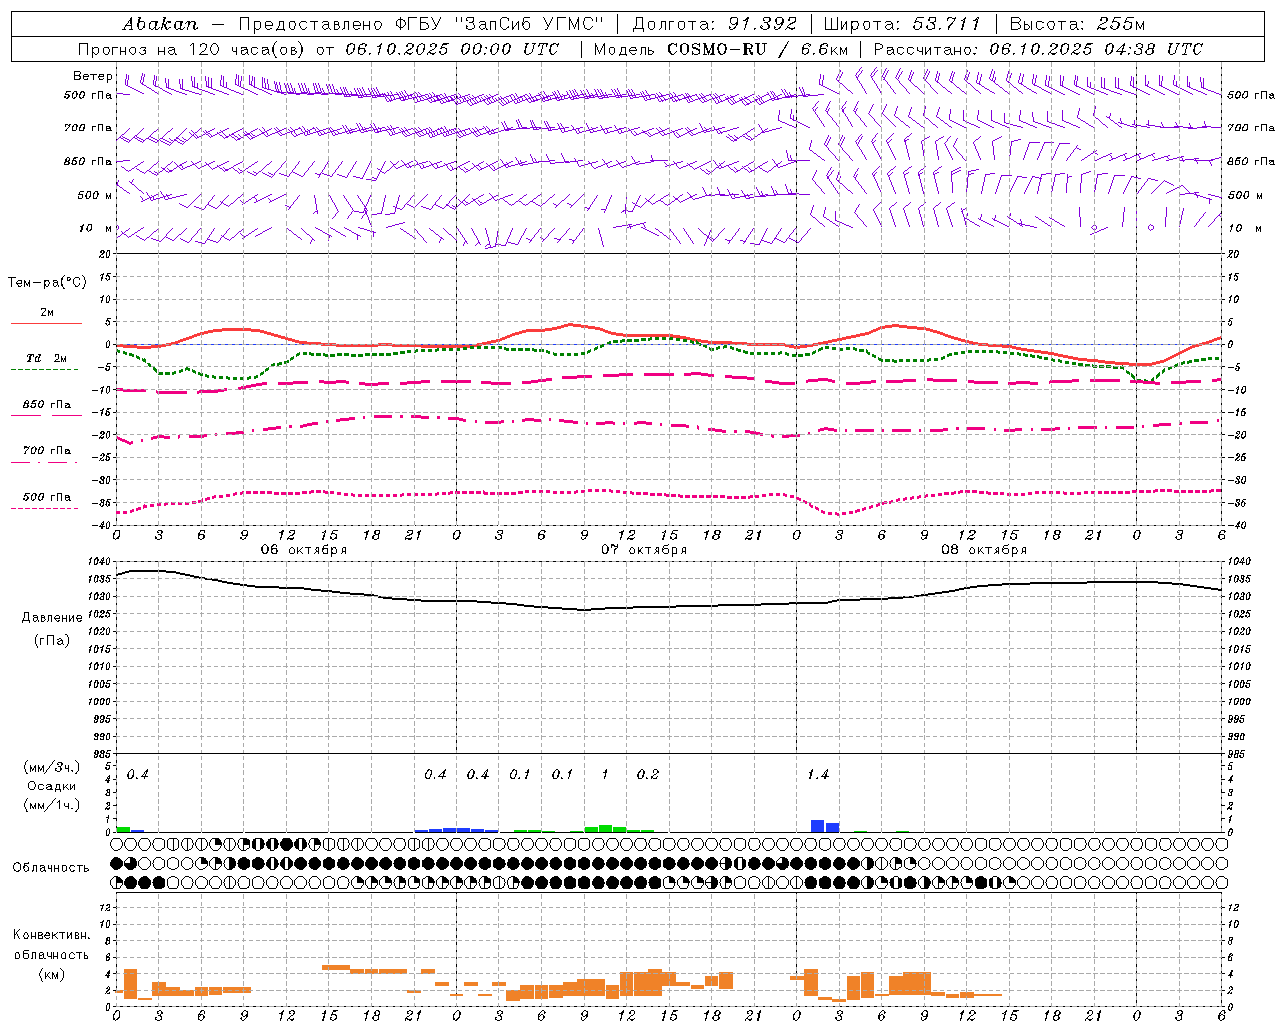This screenshot has height=1024, width=1280.
Task: Click the "0.2" precipitation amount value
Action: pos(648,774)
